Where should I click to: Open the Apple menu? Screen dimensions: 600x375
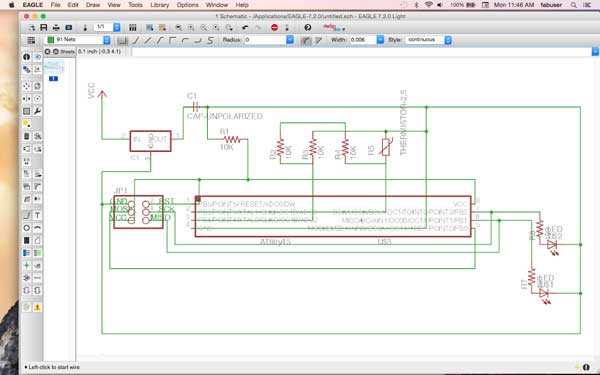pyautogui.click(x=11, y=5)
